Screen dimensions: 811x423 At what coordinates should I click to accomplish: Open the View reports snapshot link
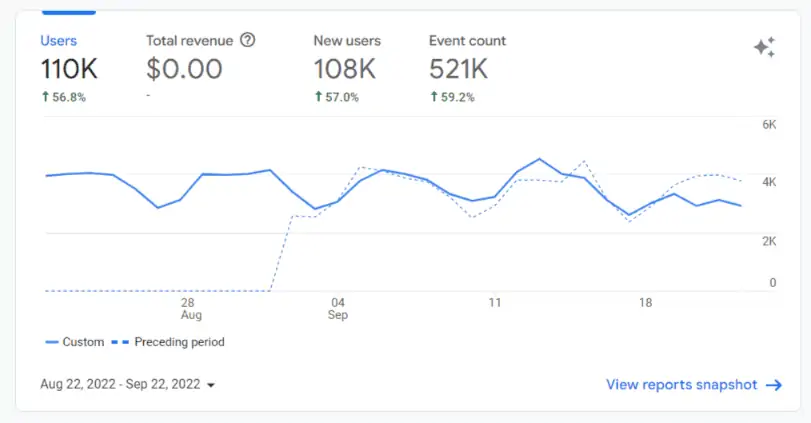tap(681, 385)
